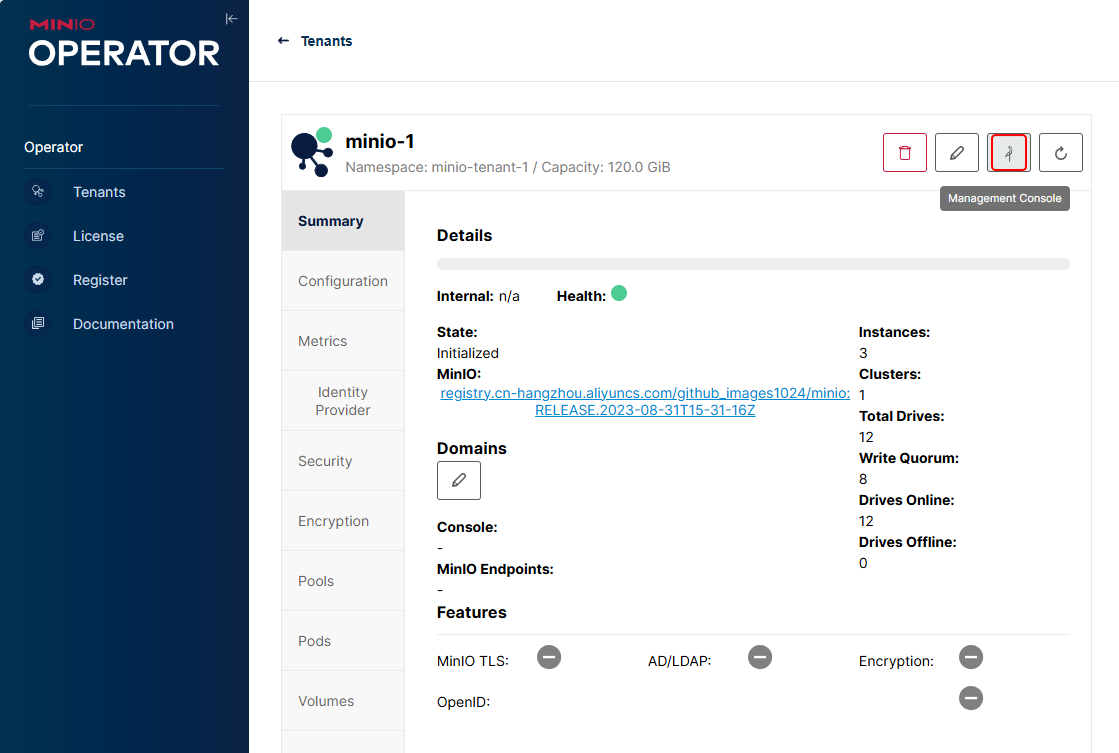The width and height of the screenshot is (1119, 753).
Task: Switch to the Pools tab
Action: click(343, 581)
